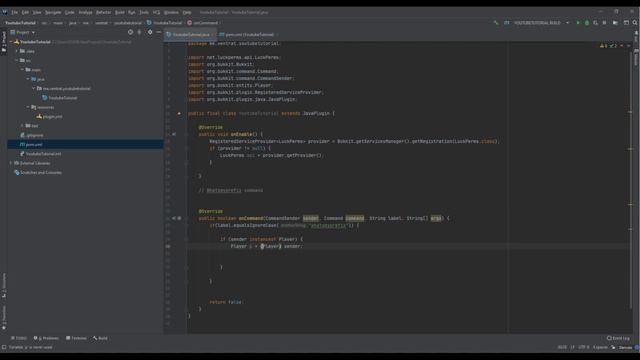Open the Window menu
640x360 pixels.
click(x=171, y=12)
